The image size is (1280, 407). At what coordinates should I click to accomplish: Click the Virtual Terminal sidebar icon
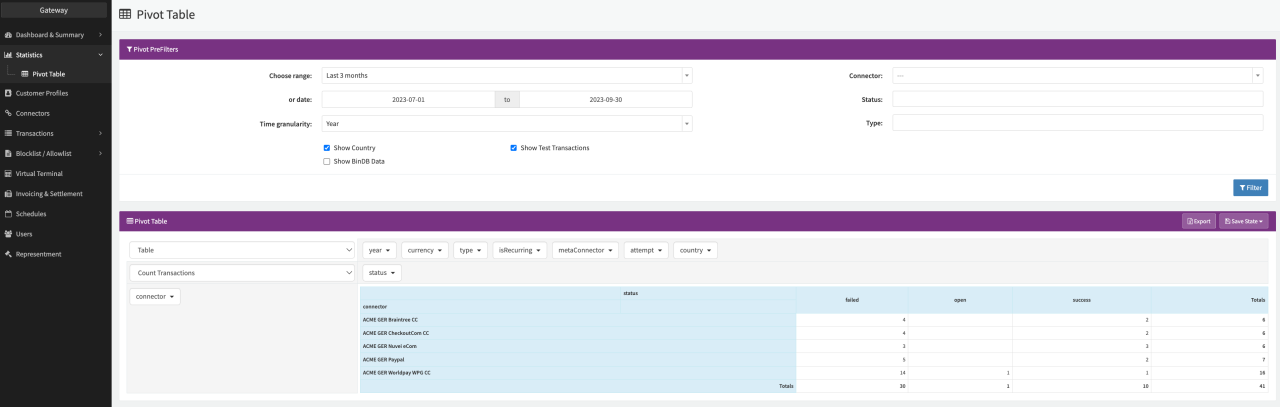[8, 173]
